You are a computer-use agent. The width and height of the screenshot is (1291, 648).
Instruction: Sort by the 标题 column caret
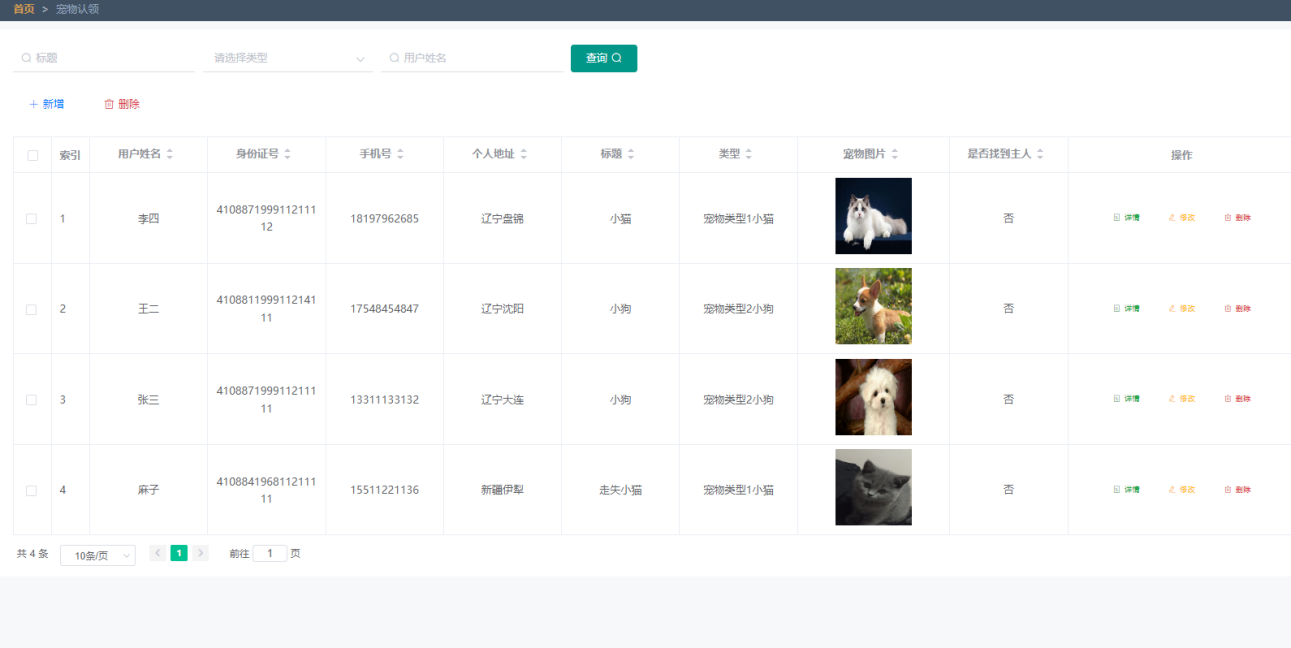632,154
